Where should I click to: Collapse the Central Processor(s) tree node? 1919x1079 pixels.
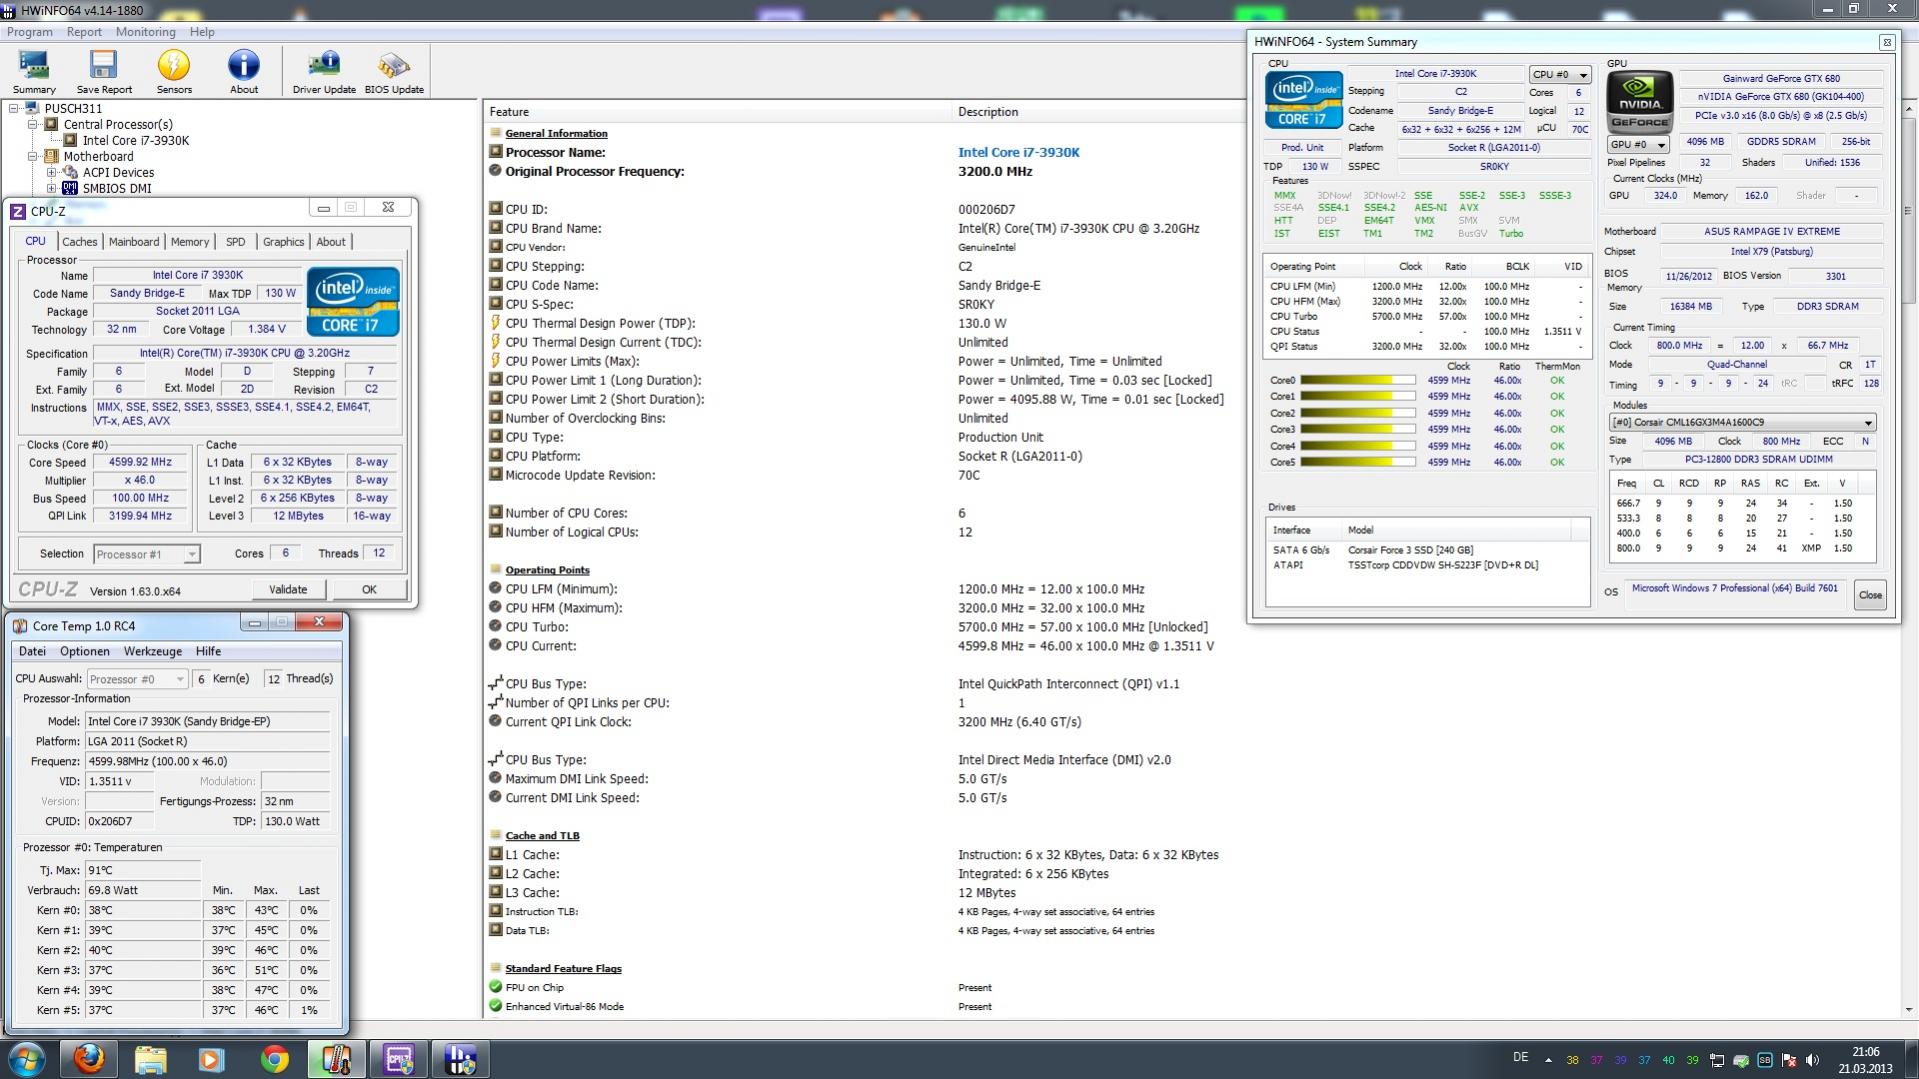tap(33, 124)
